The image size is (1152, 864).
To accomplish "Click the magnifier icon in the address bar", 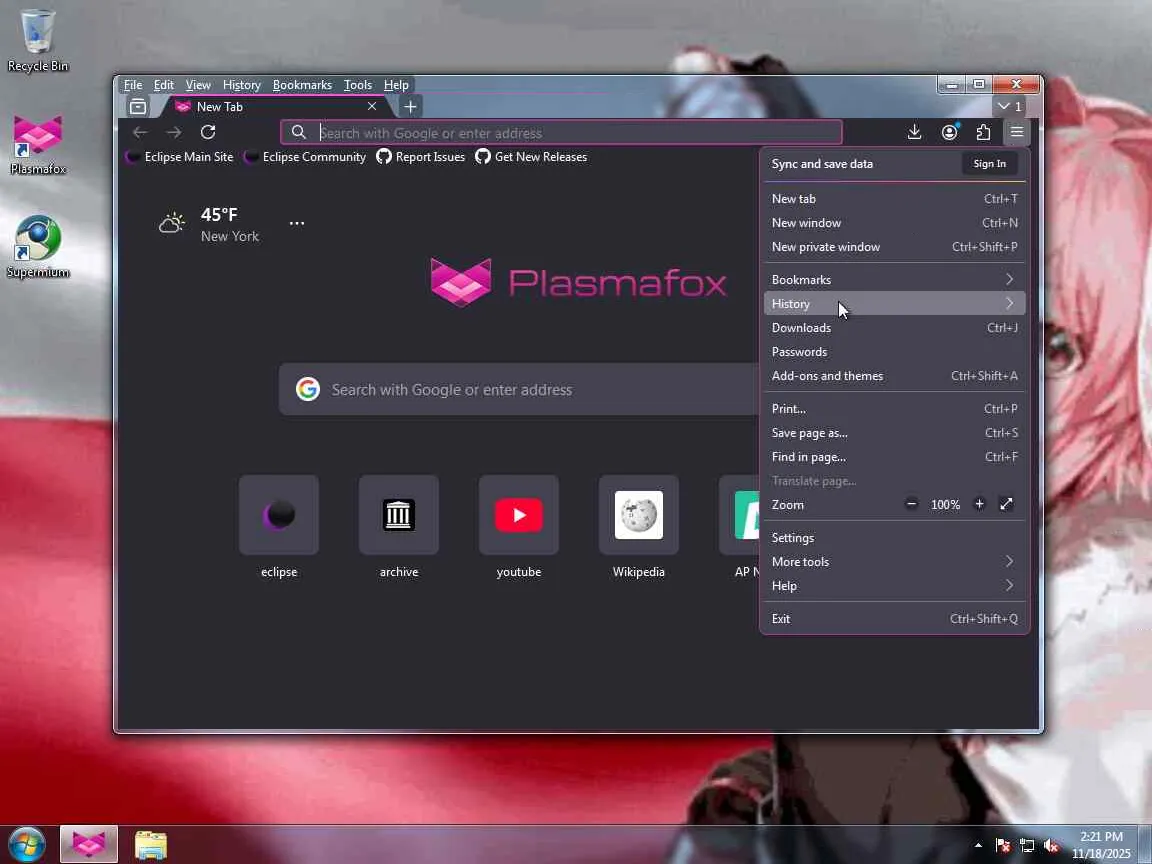I will pyautogui.click(x=298, y=132).
